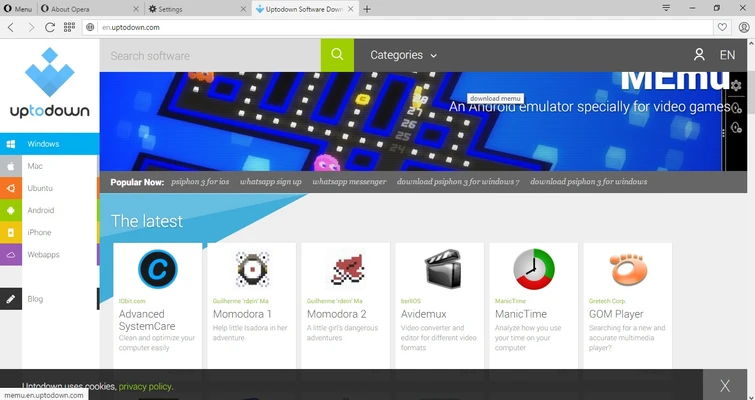The width and height of the screenshot is (755, 400).
Task: Close the About Opera tab
Action: click(x=135, y=9)
